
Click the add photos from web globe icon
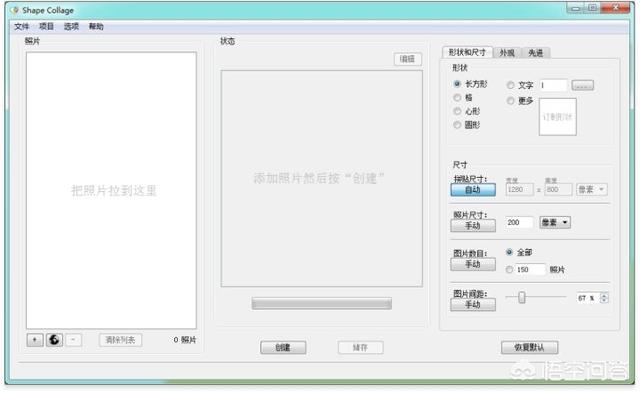[x=54, y=340]
